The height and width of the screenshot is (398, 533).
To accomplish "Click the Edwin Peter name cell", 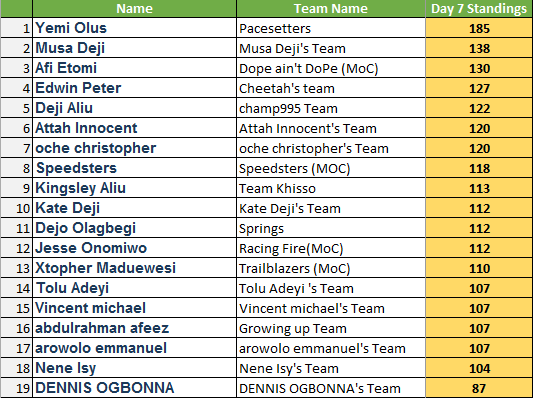I will [134, 88].
